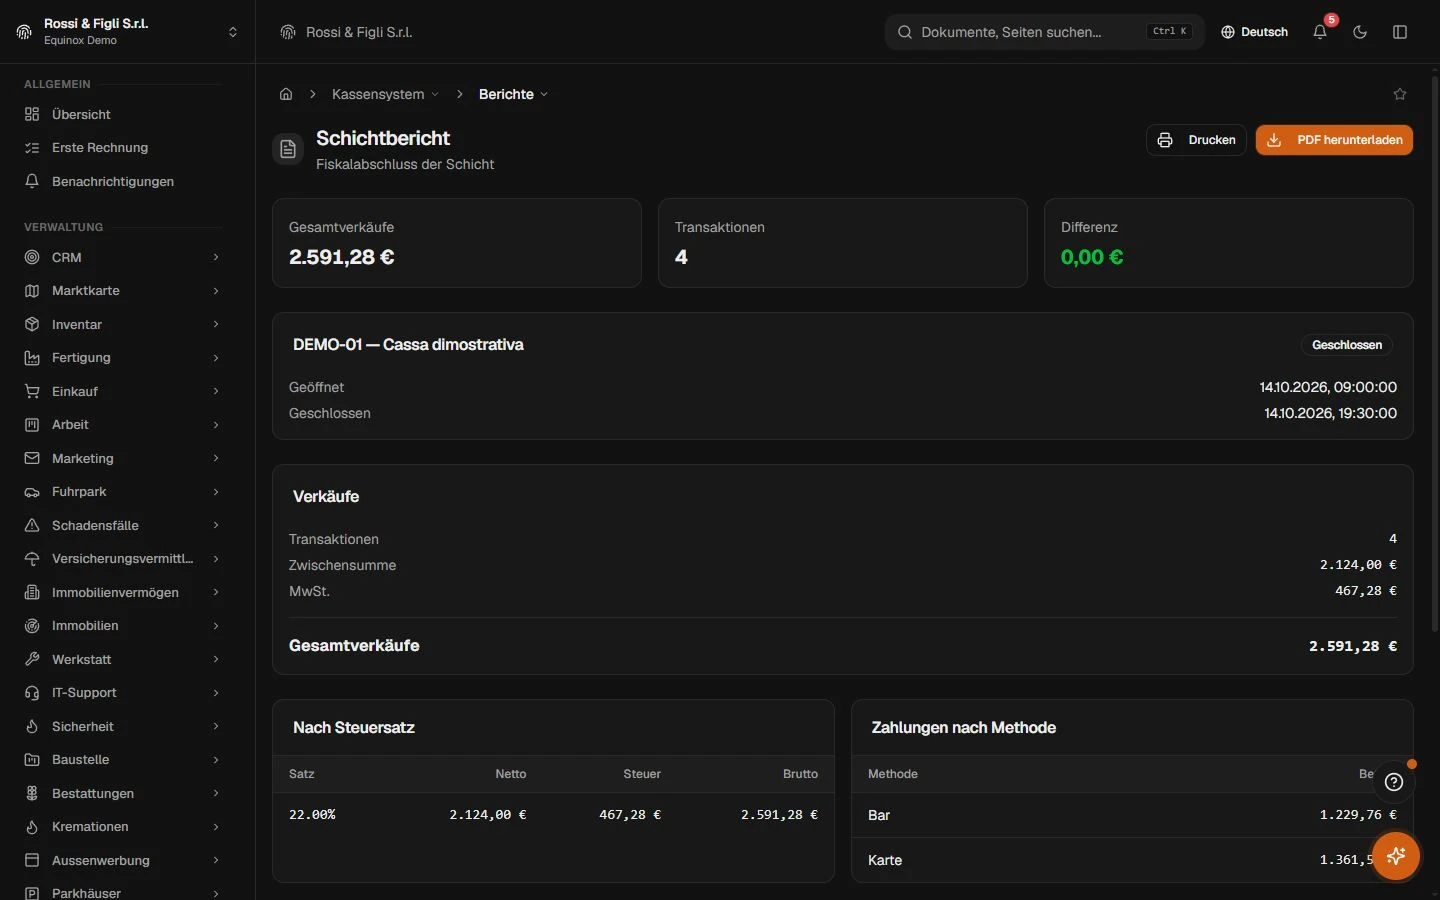Open Immobilien in the sidebar
Viewport: 1440px width, 900px height.
point(122,626)
